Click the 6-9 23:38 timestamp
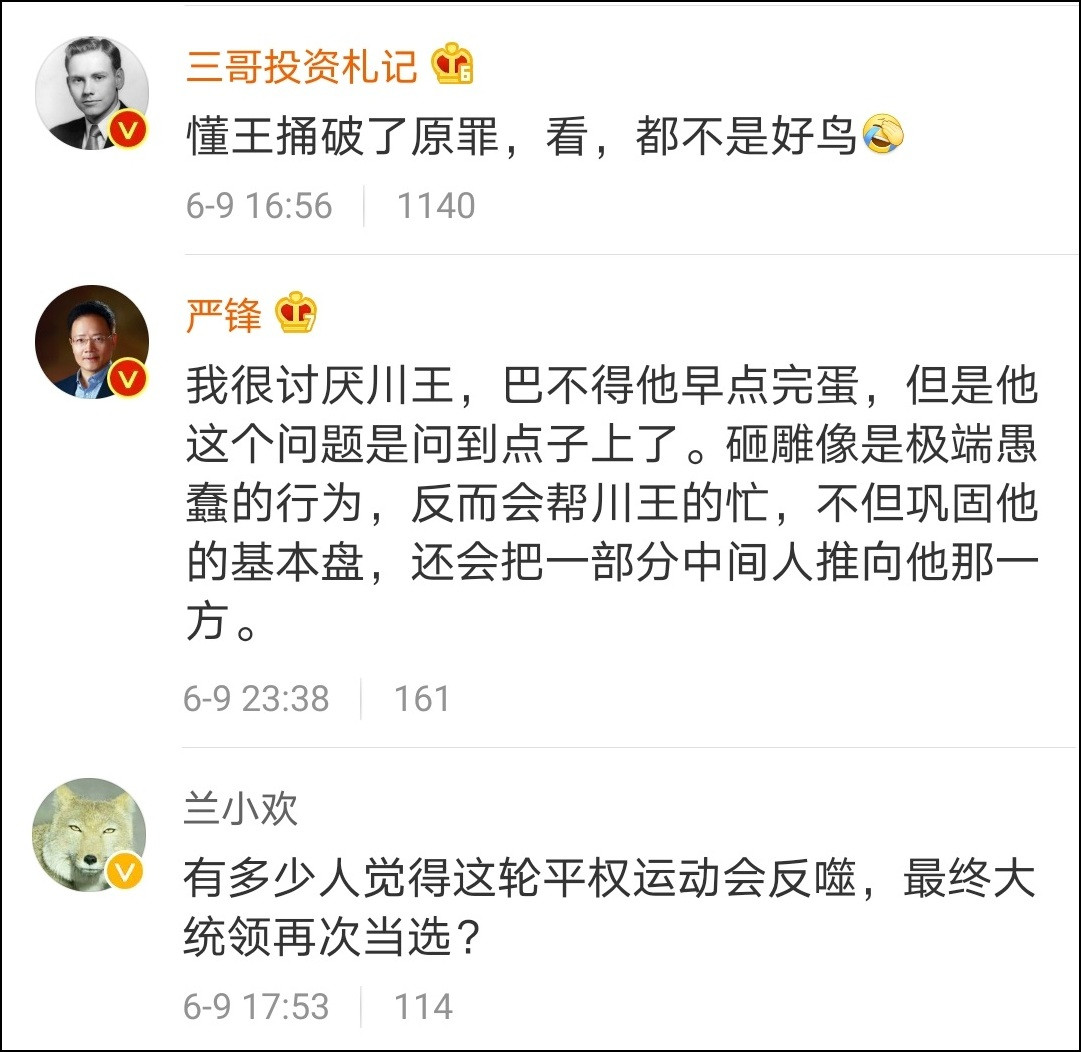Screen dimensions: 1081x1052 (x=256, y=698)
